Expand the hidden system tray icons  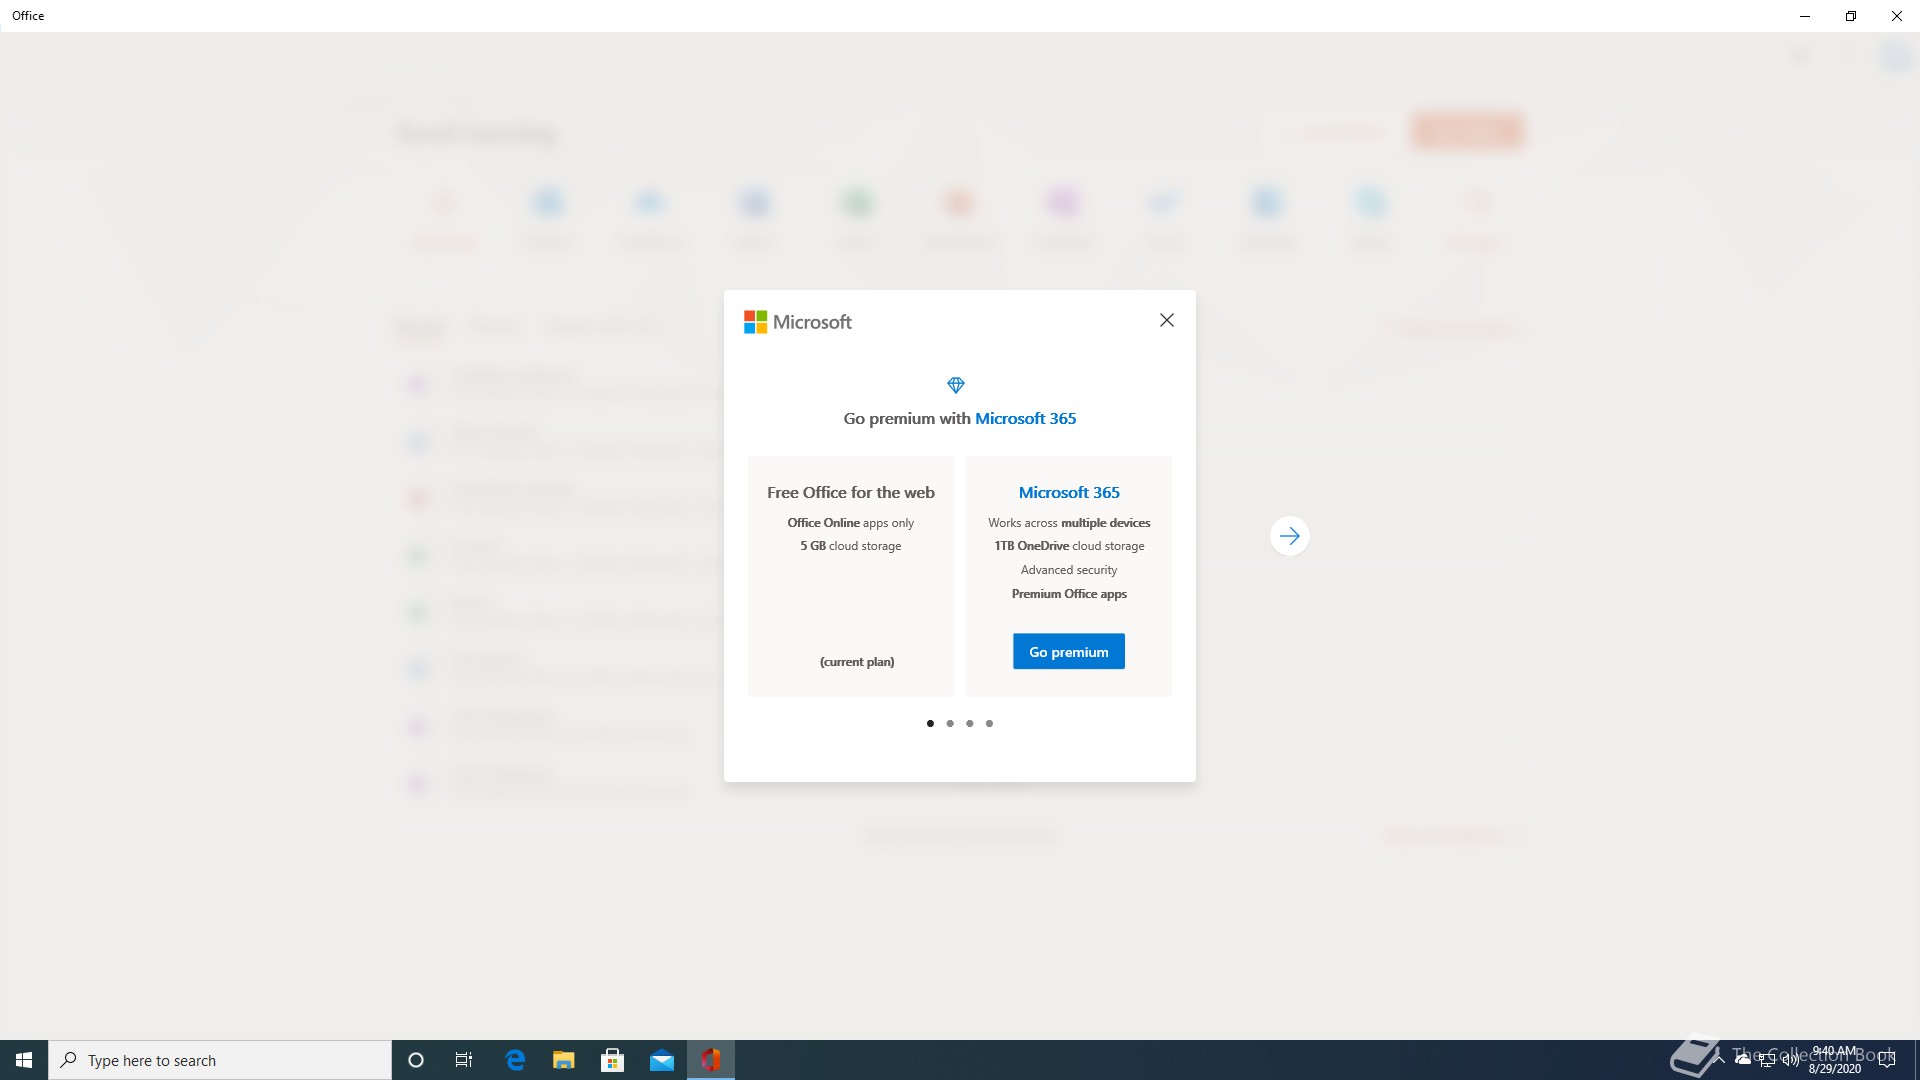[x=1719, y=1058]
